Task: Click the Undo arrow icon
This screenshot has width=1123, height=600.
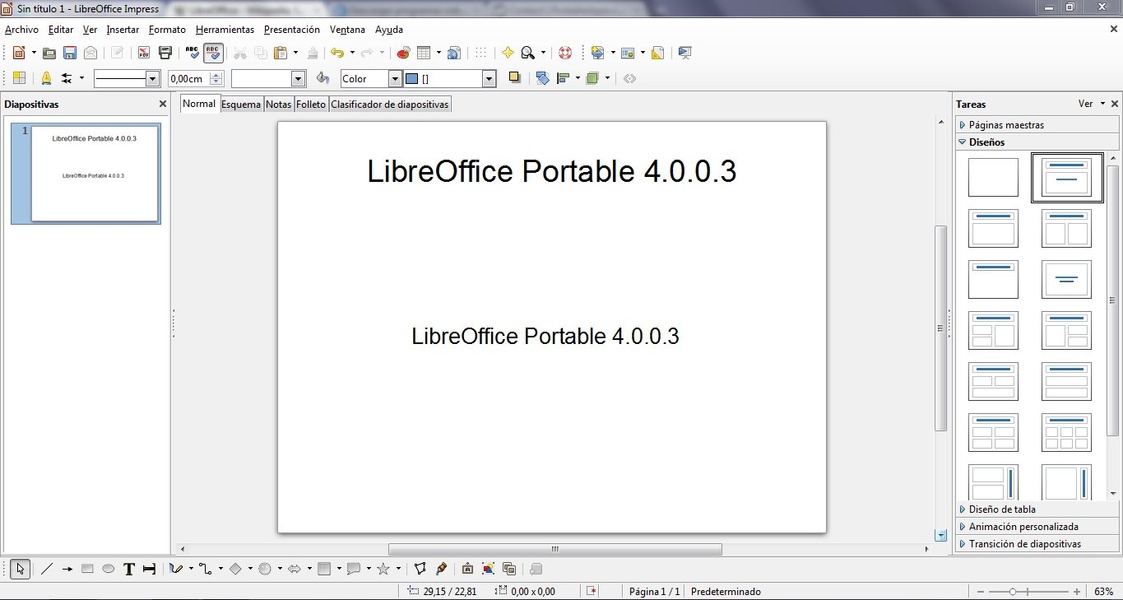Action: (337, 53)
